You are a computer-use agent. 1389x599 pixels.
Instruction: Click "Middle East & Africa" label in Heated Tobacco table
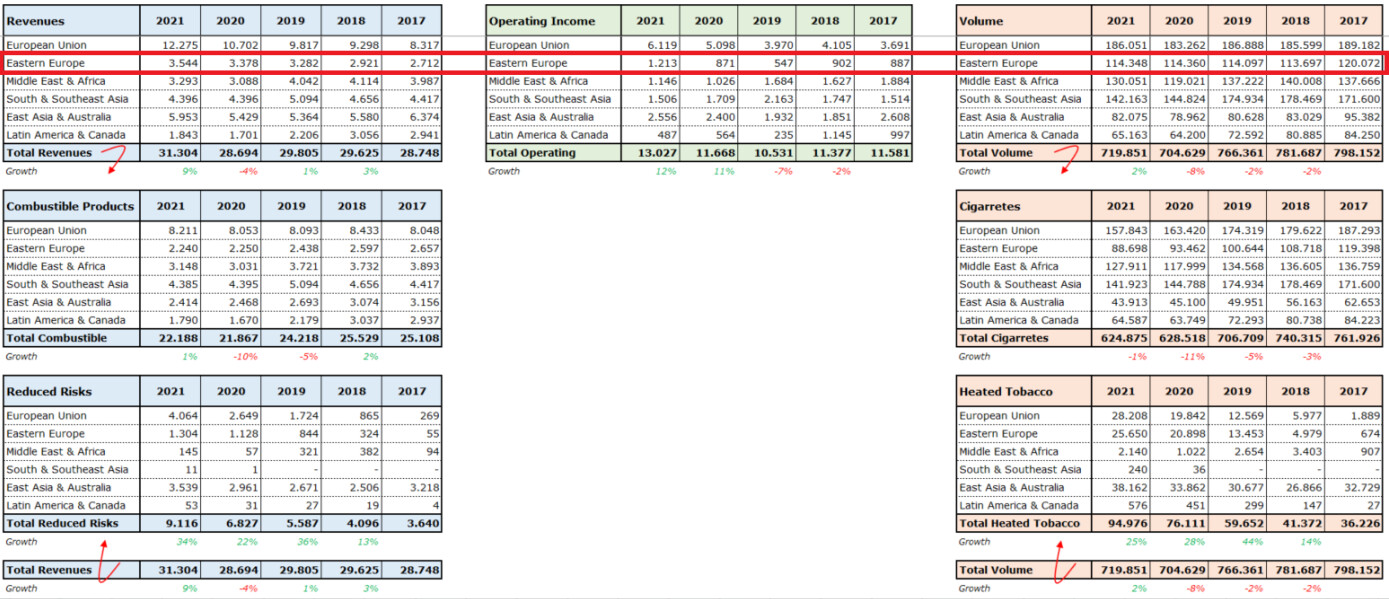pos(1008,452)
